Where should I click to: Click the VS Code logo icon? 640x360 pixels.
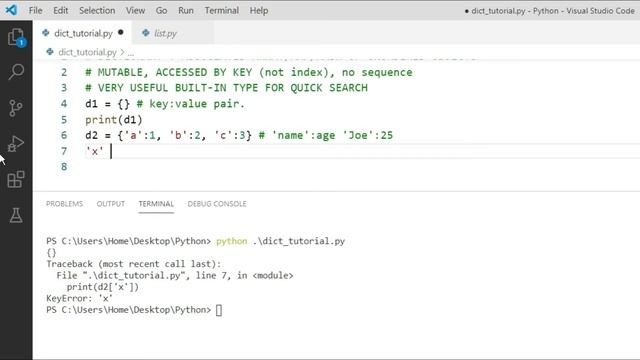point(11,10)
